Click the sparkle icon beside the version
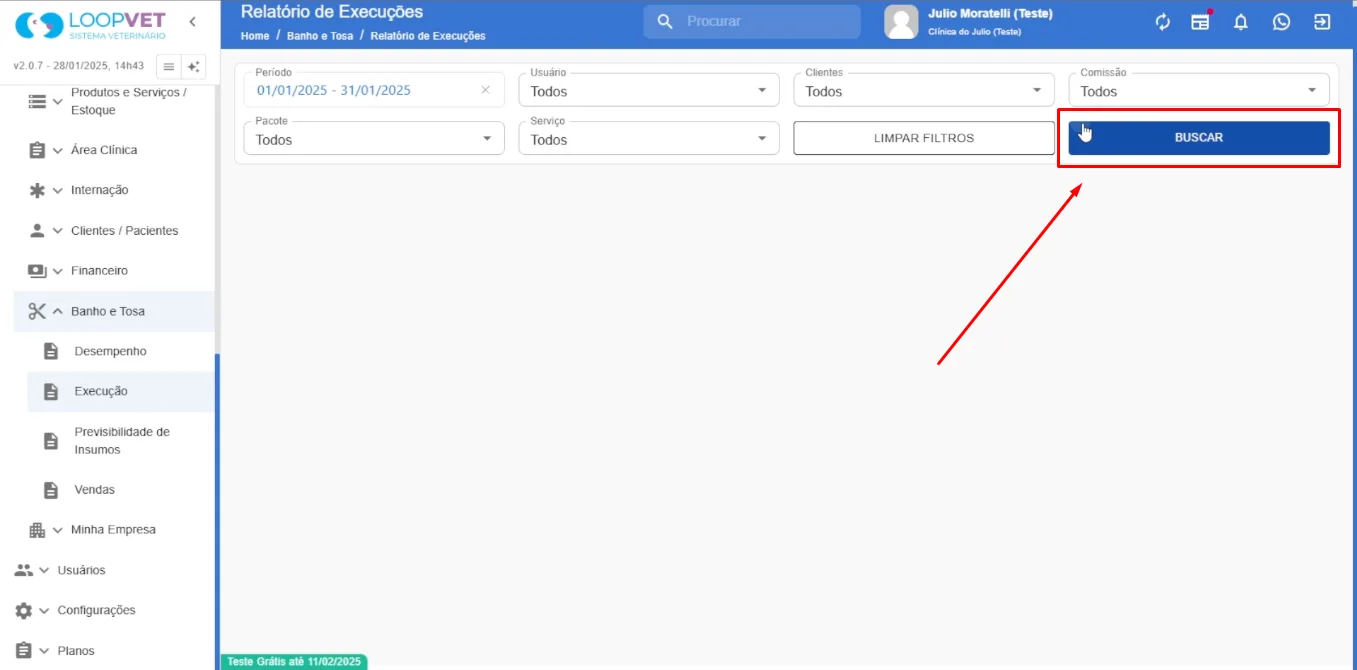The height and width of the screenshot is (670, 1357). (x=194, y=67)
